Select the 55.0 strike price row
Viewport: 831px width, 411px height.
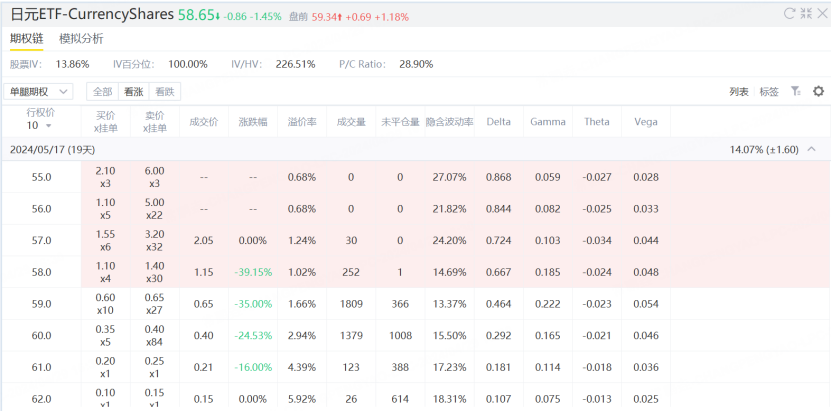click(x=416, y=177)
